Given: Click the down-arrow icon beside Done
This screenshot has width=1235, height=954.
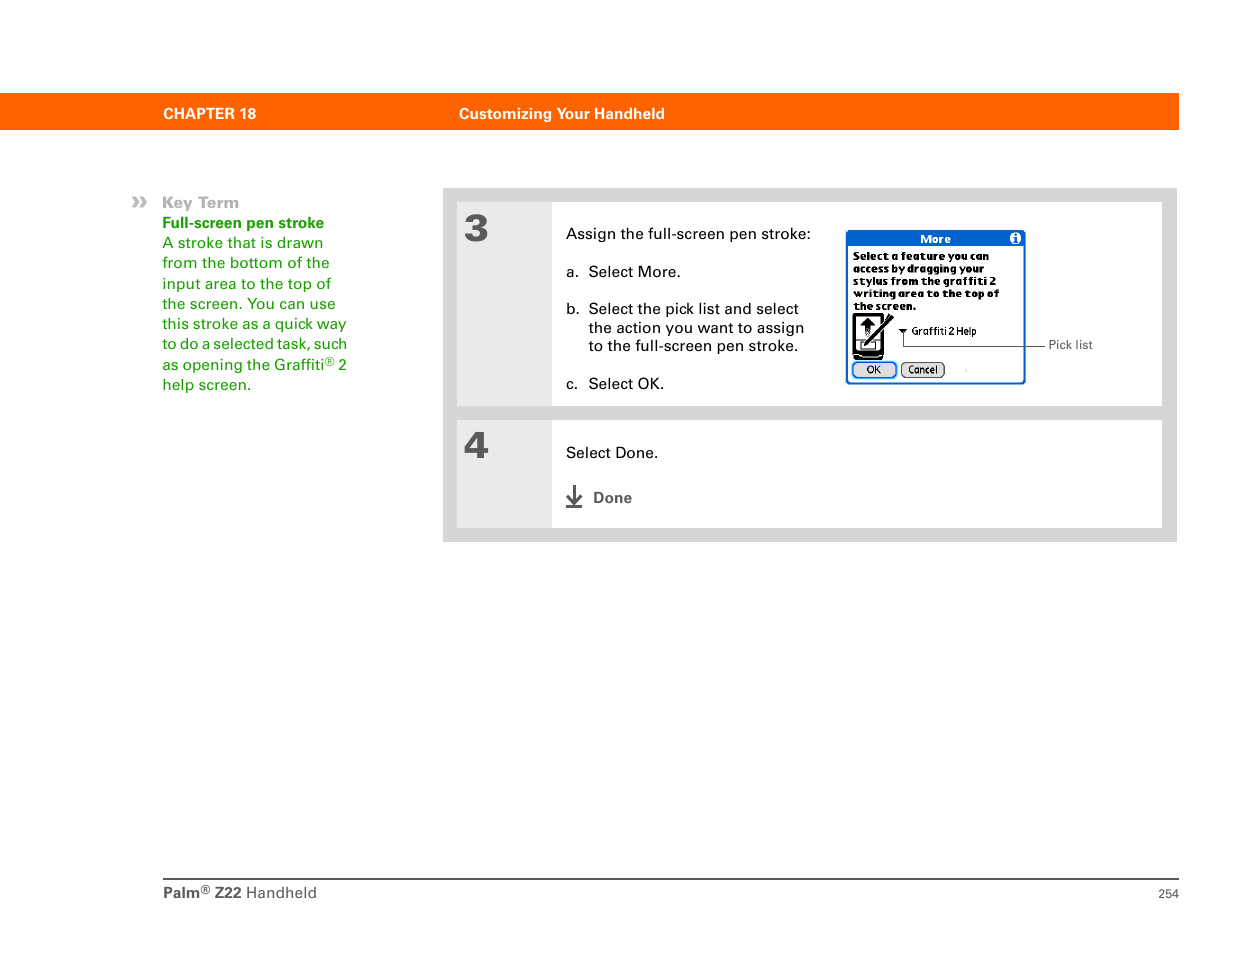Looking at the screenshot, I should [574, 497].
